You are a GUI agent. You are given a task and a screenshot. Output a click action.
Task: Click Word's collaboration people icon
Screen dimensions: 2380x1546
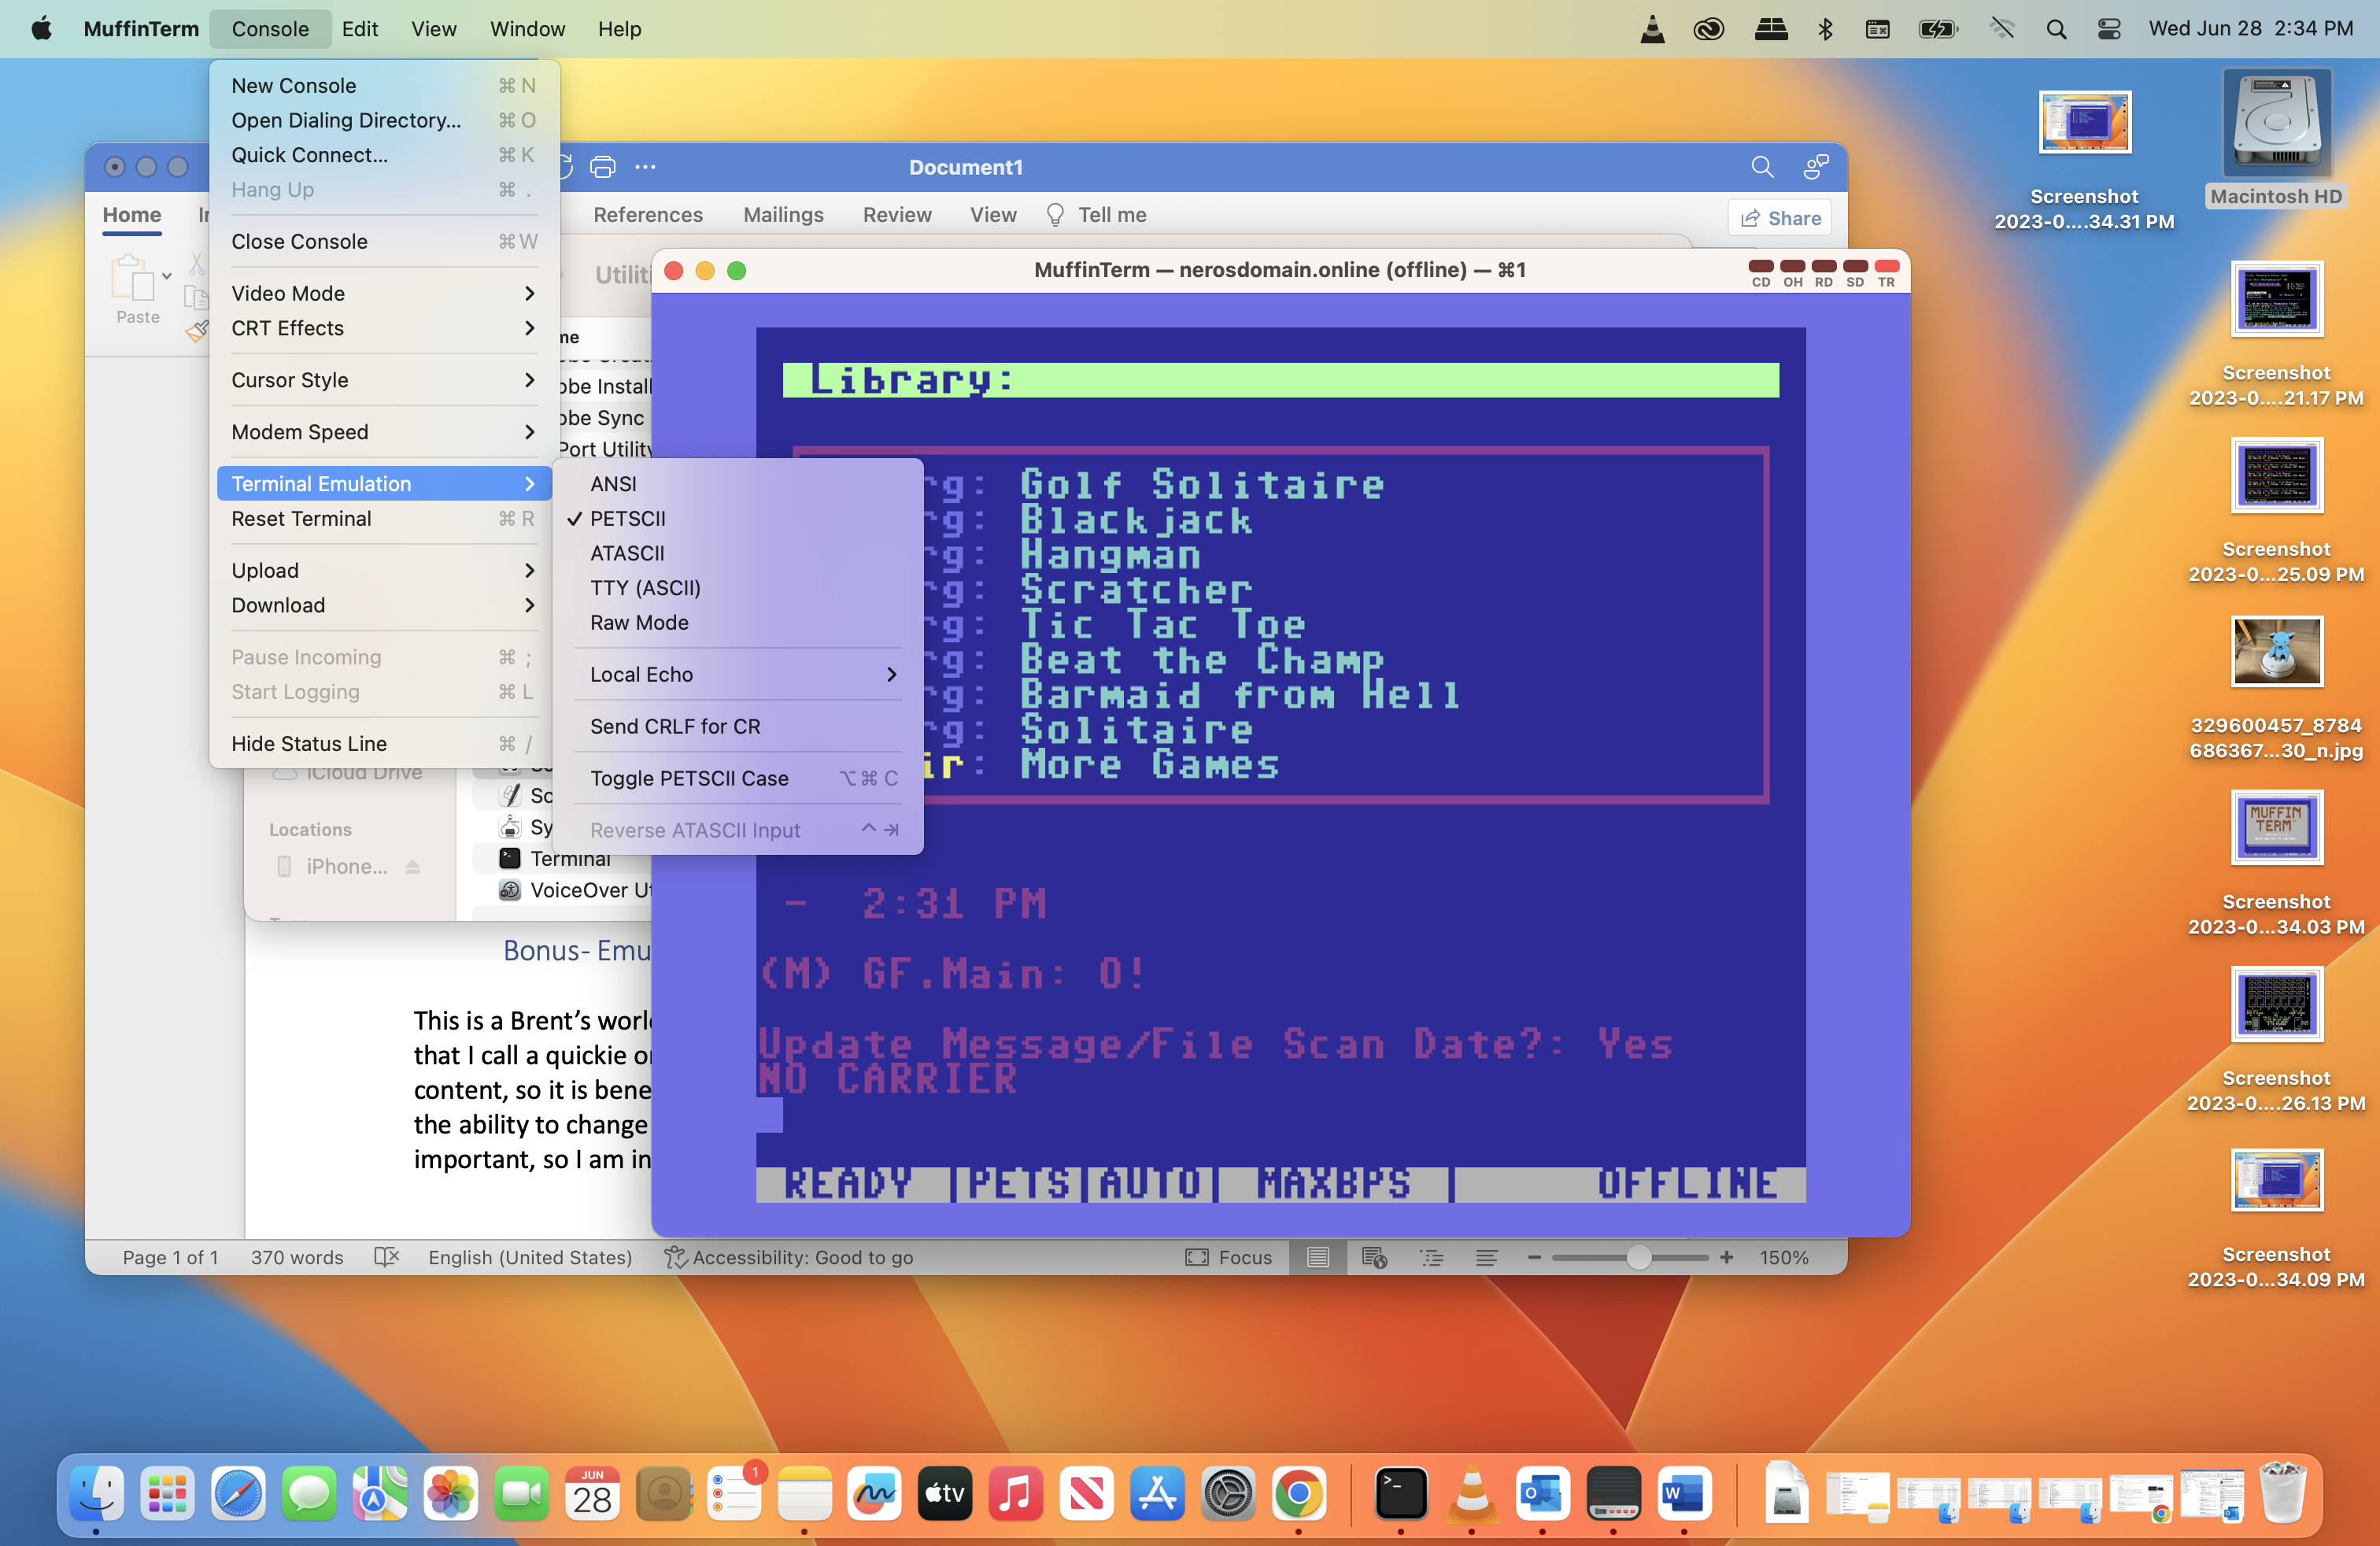coord(1816,167)
